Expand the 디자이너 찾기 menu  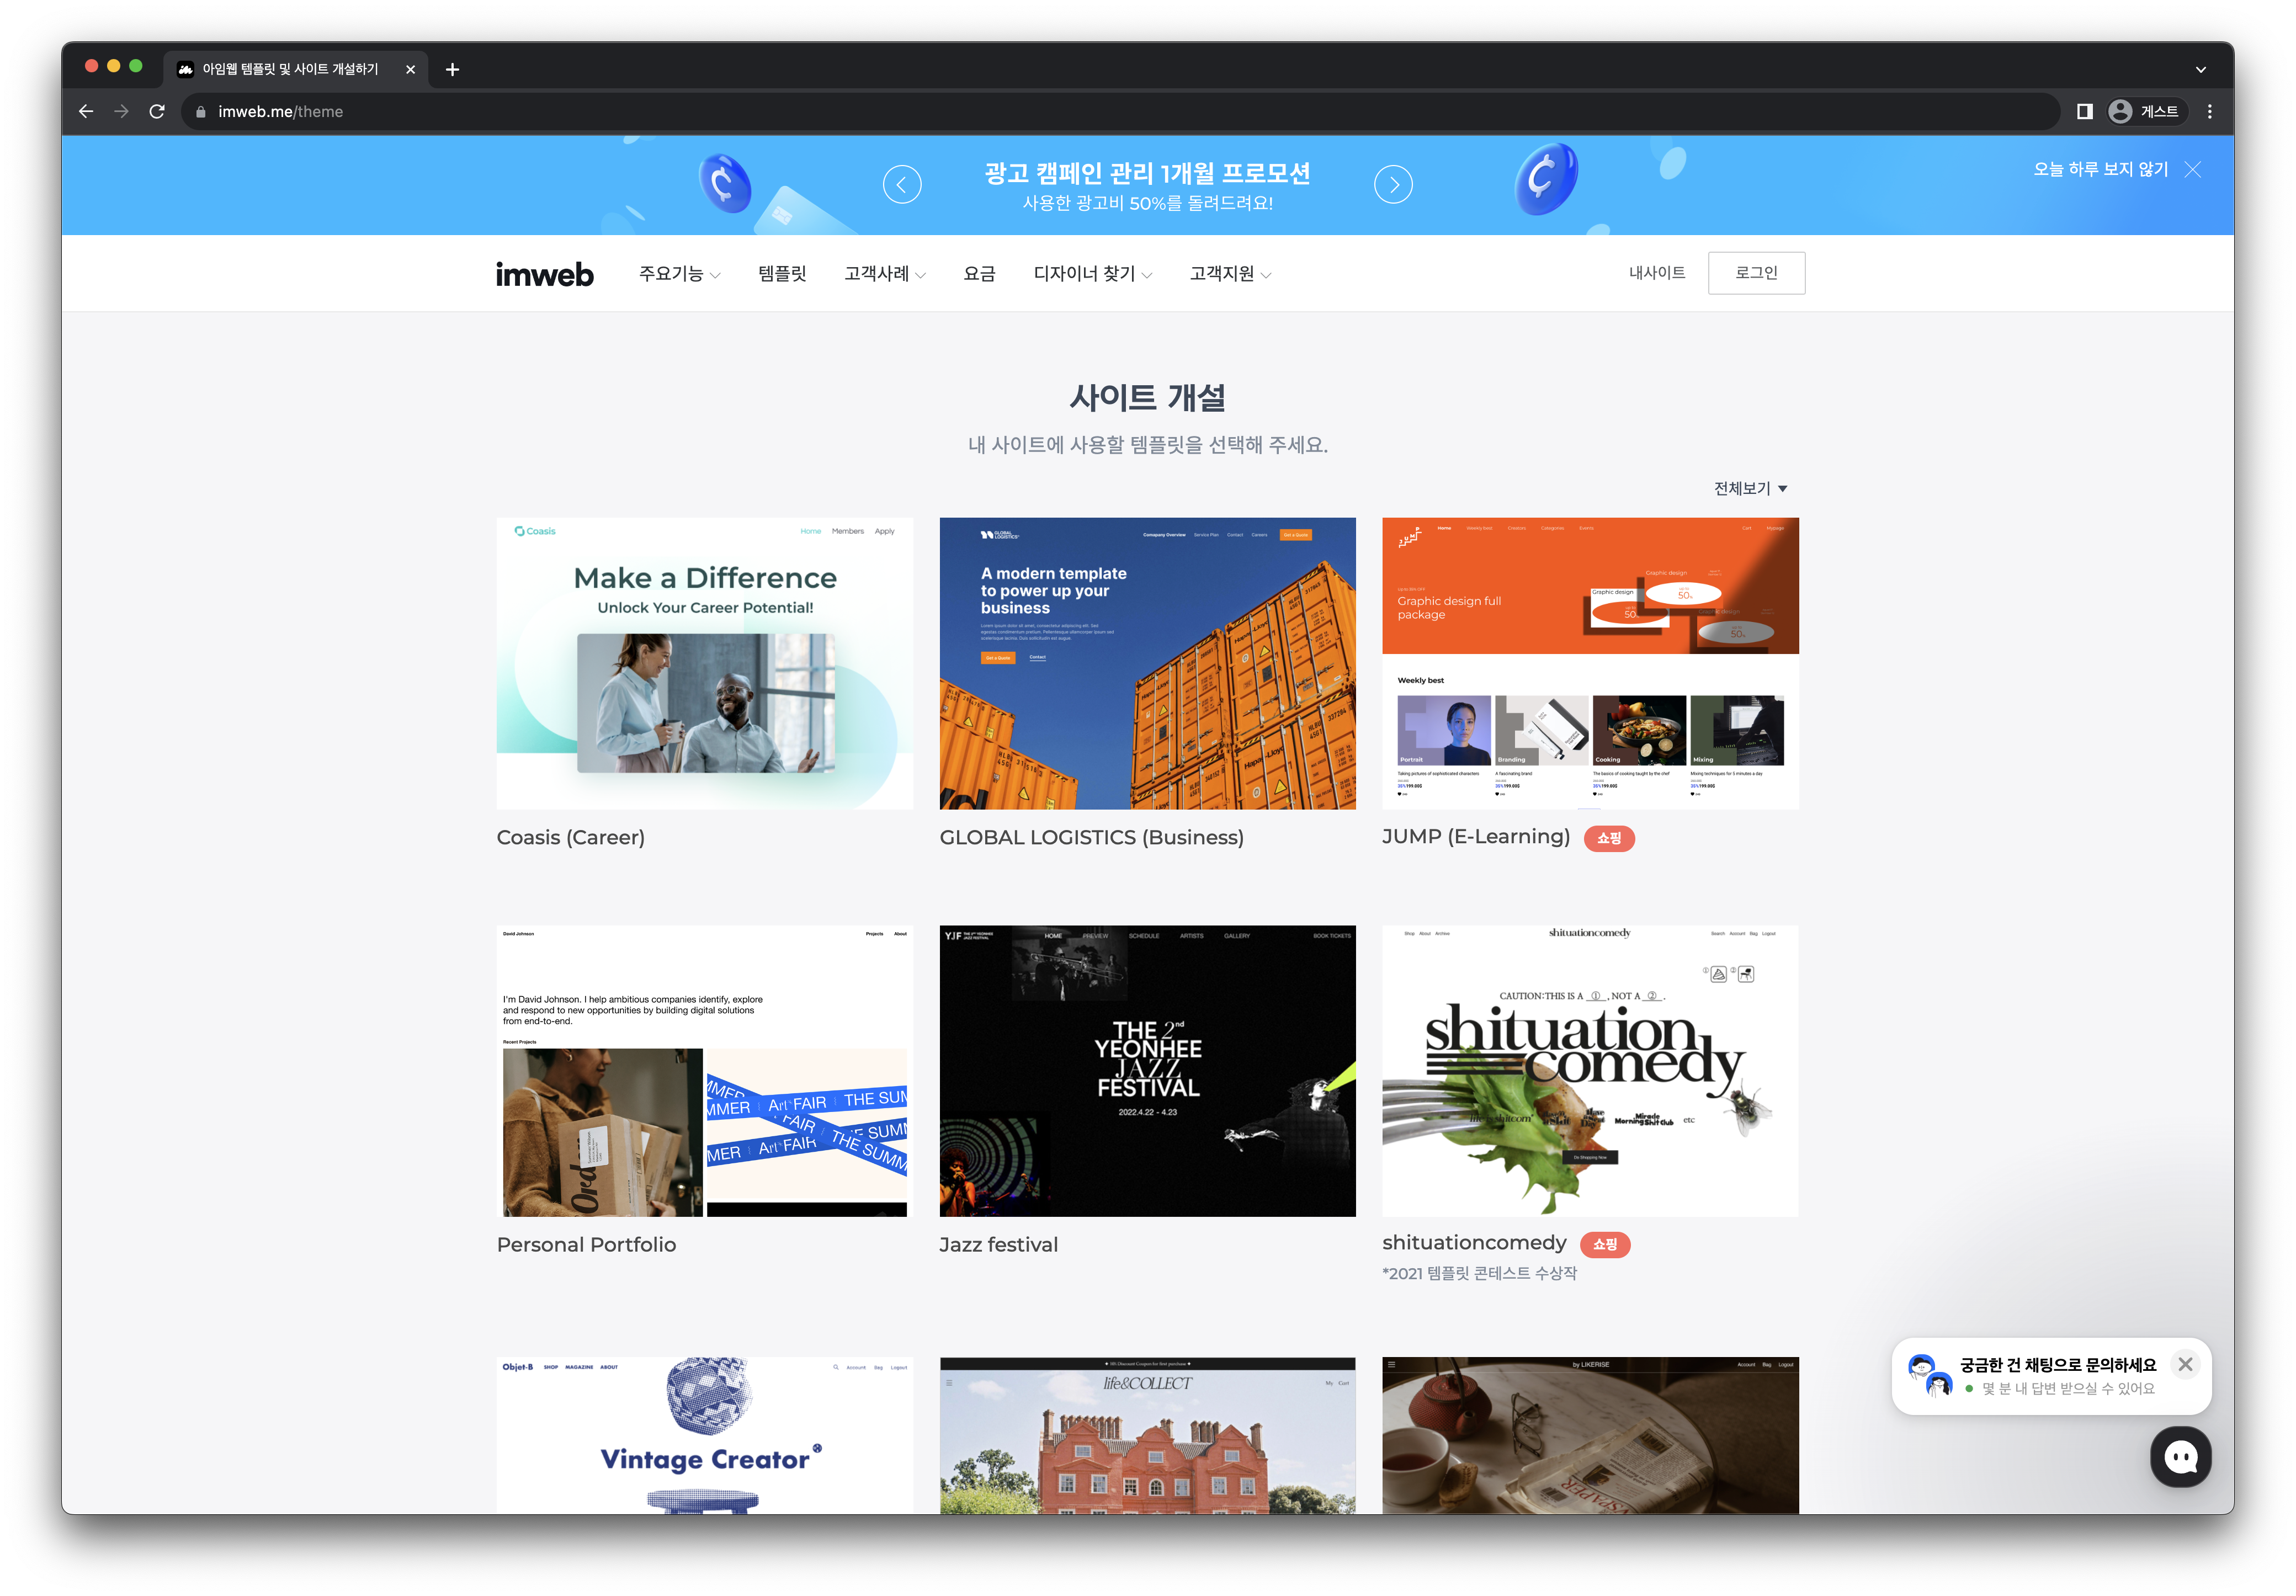pyautogui.click(x=1093, y=273)
